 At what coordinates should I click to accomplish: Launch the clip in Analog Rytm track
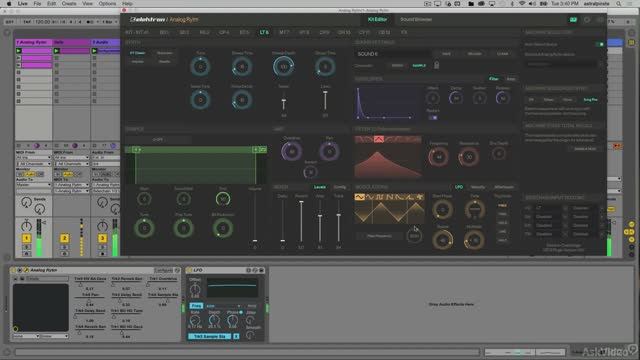coord(19,51)
